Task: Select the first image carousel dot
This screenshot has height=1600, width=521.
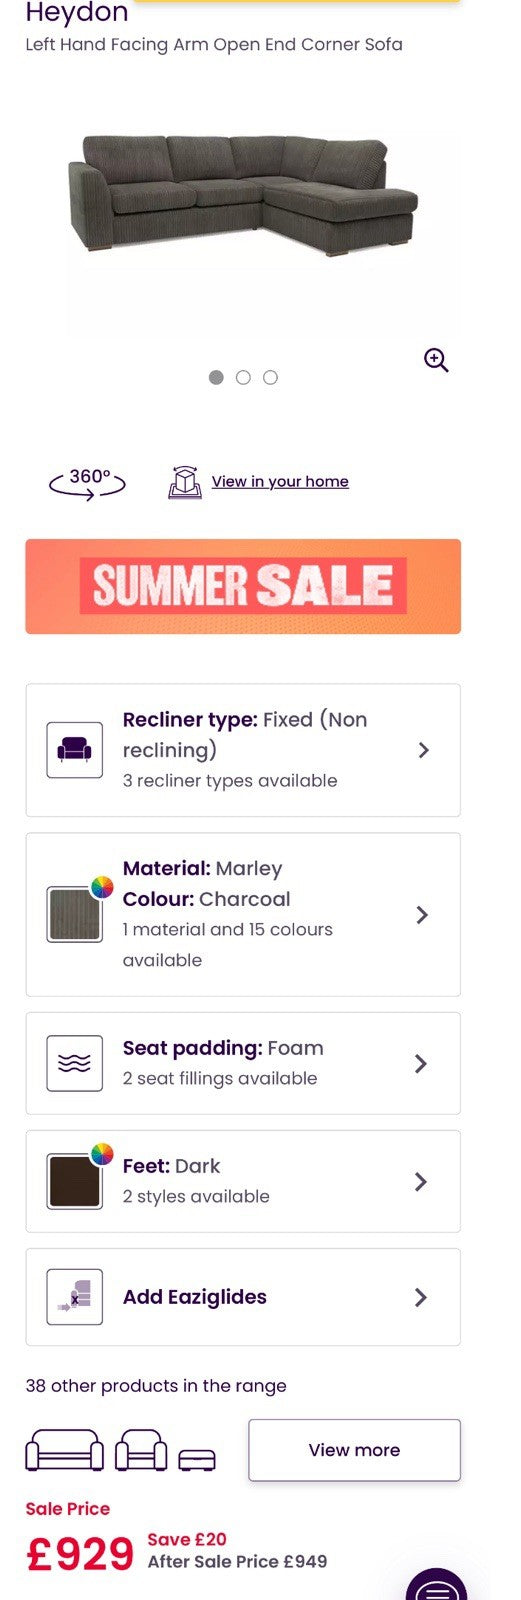Action: coord(216,377)
